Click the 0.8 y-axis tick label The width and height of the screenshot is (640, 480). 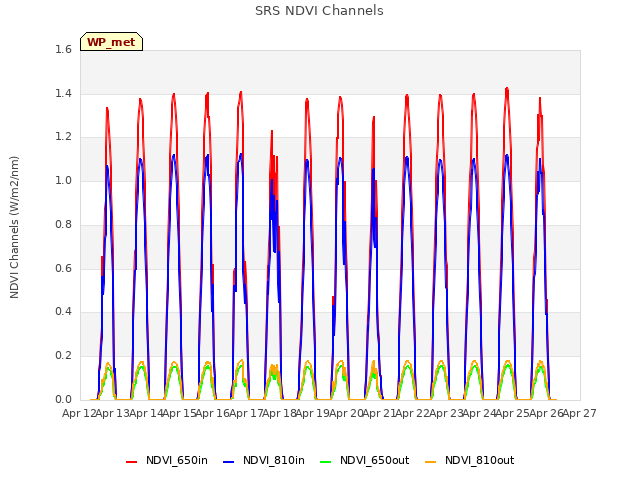click(63, 224)
